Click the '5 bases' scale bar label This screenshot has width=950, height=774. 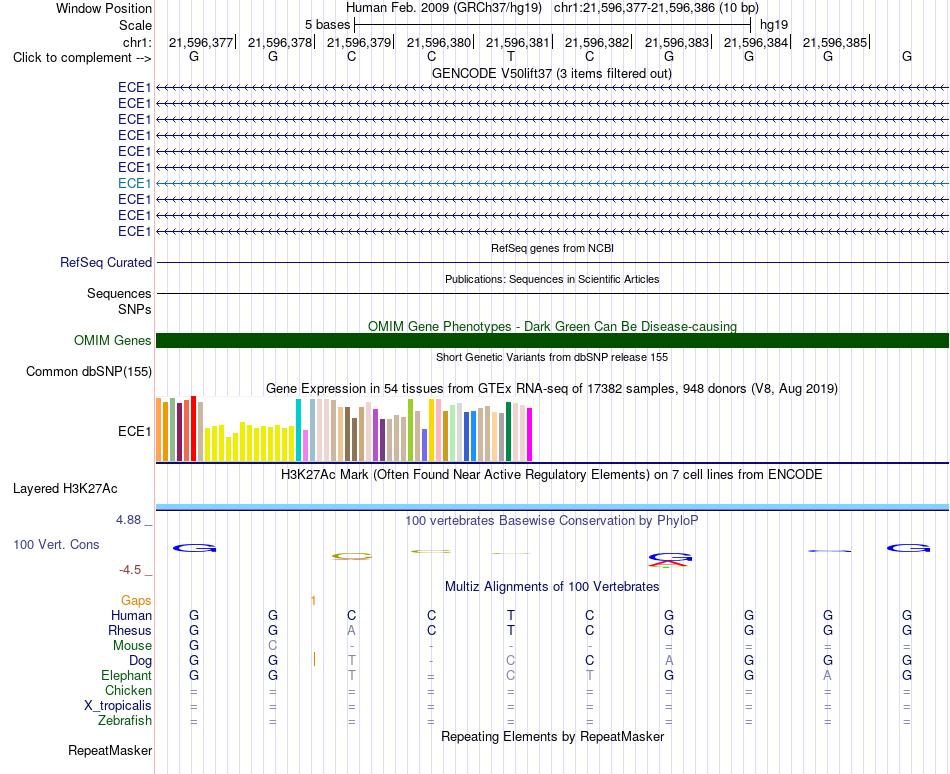click(x=327, y=25)
